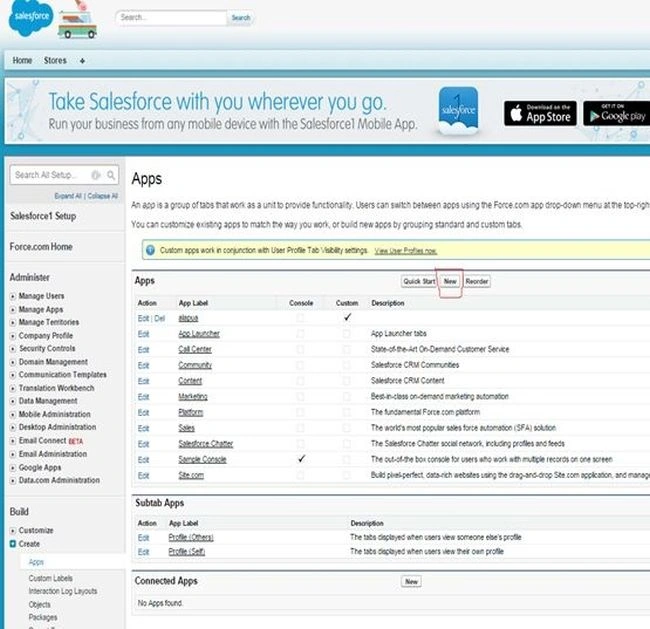Select Custom Labels in sidebar
This screenshot has width=650, height=629.
(x=51, y=578)
